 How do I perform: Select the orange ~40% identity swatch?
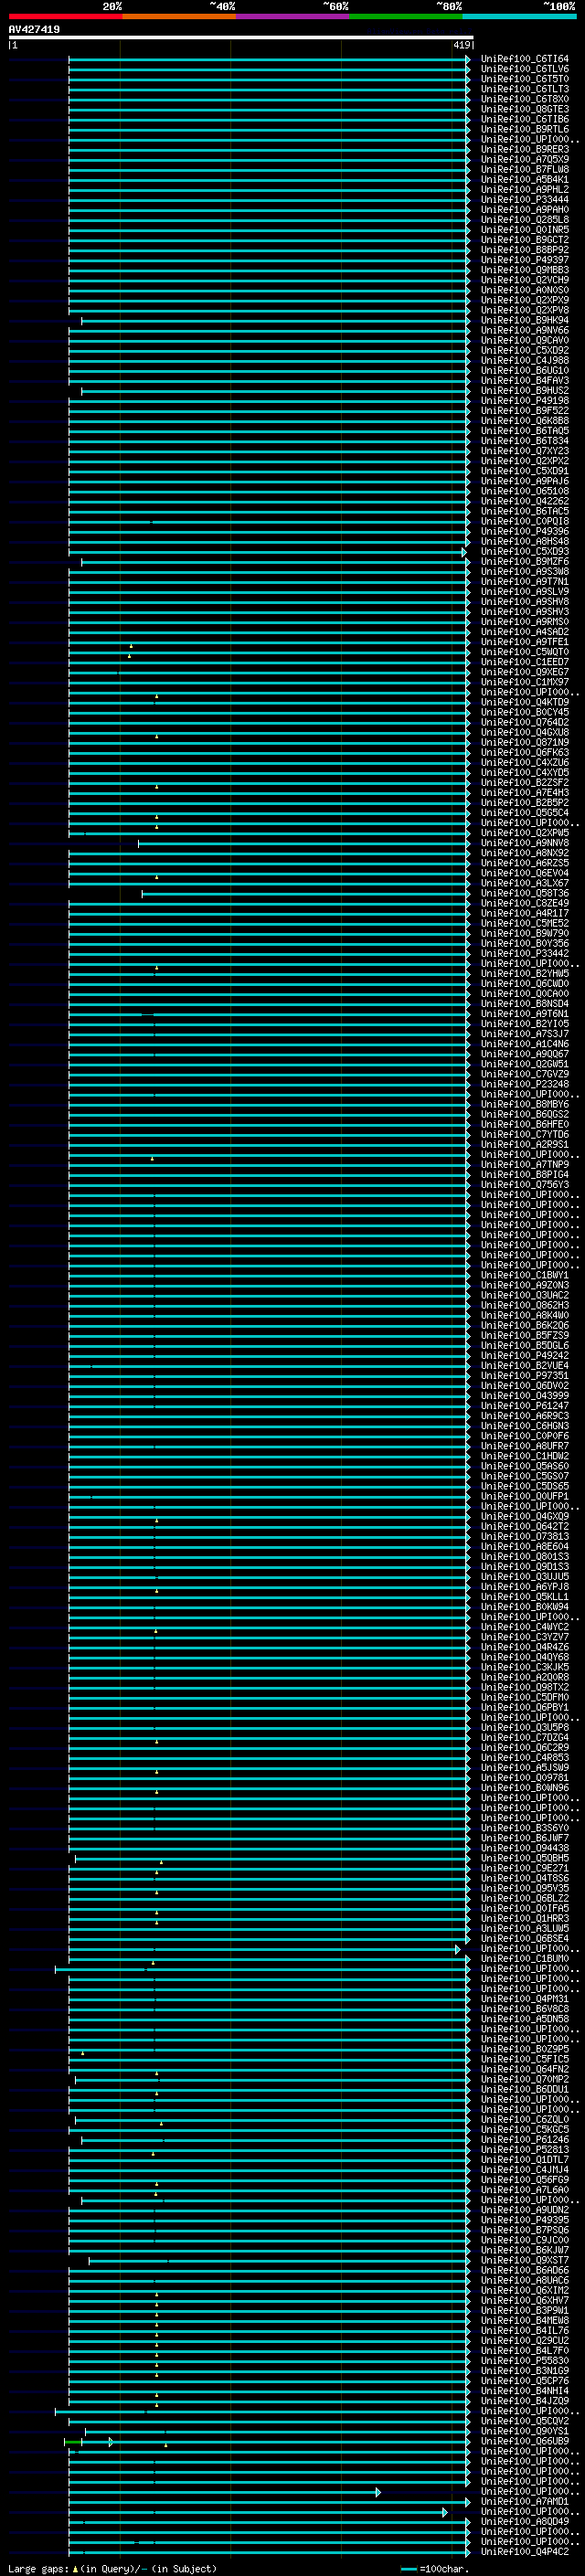[179, 16]
